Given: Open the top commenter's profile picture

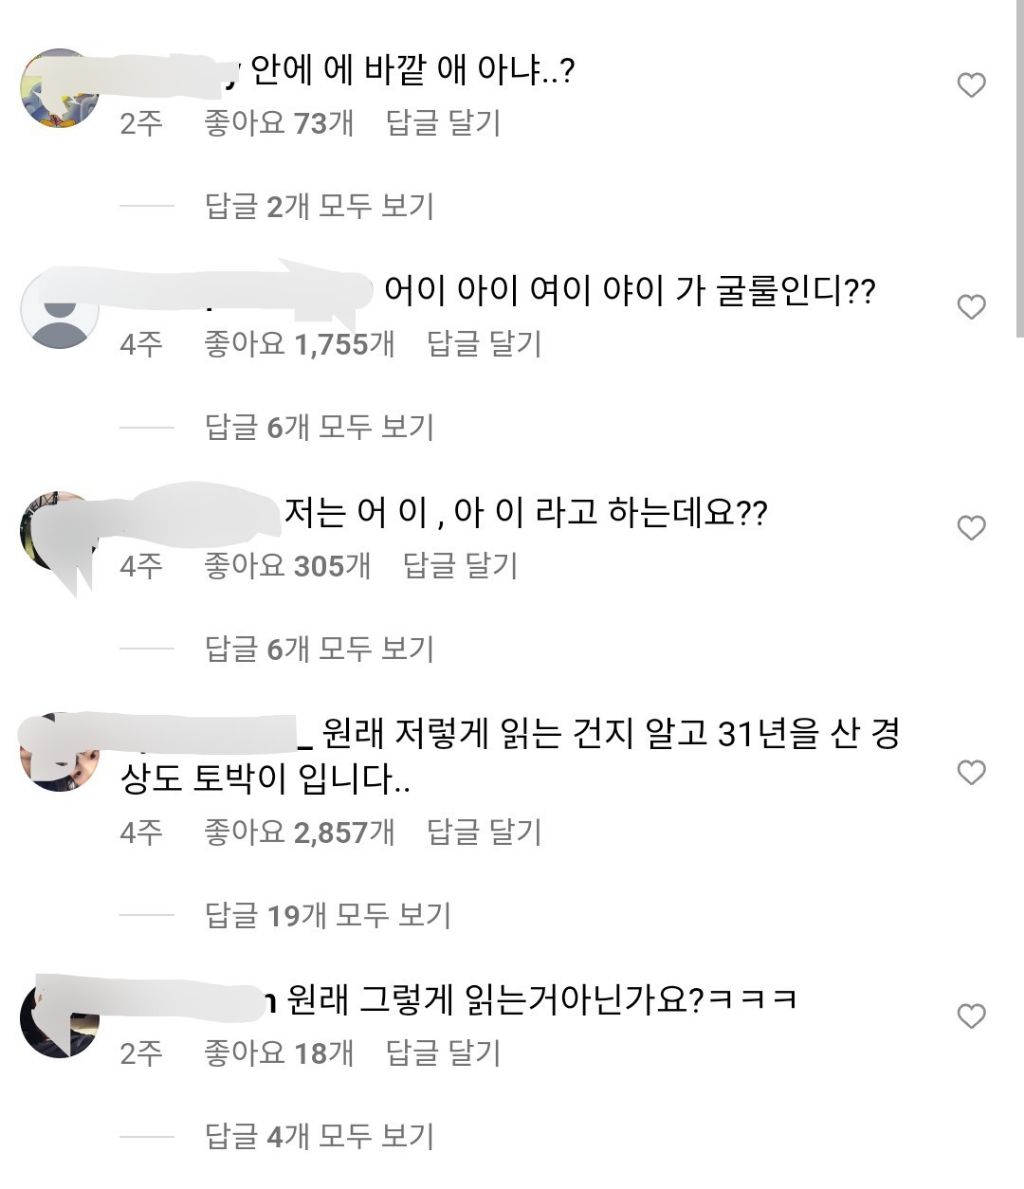Looking at the screenshot, I should point(59,86).
